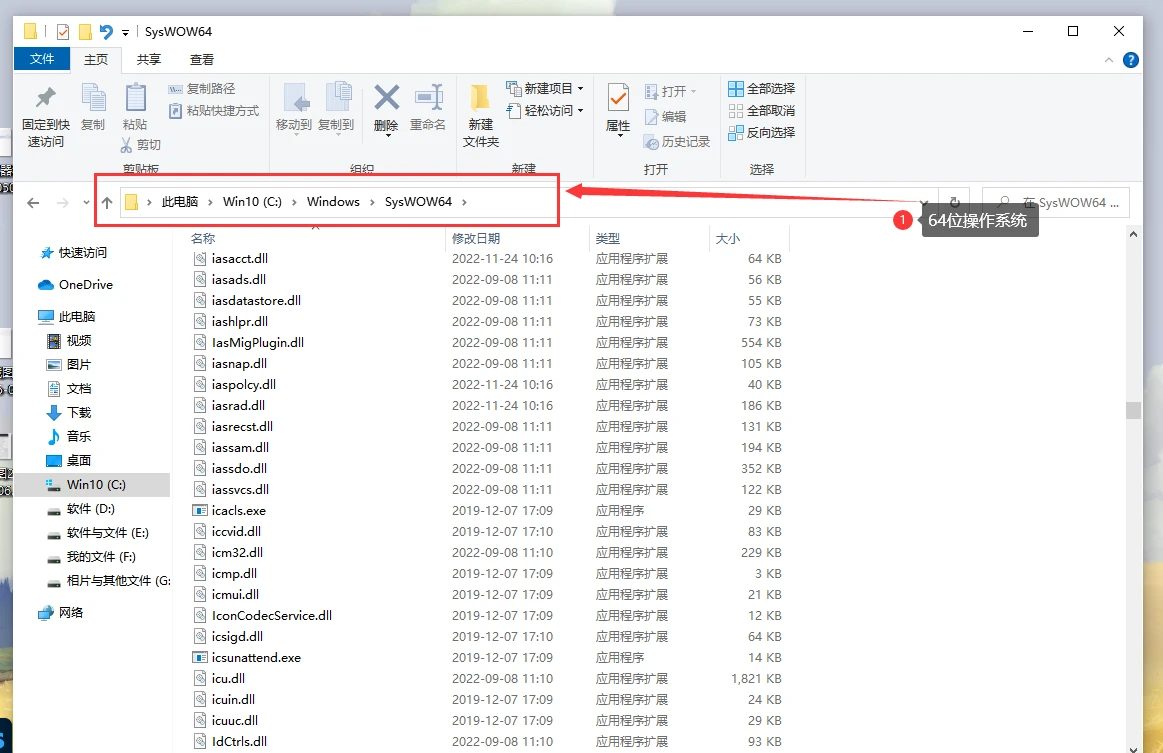Collapse the ribbon with the chevron arrow
The height and width of the screenshot is (753, 1163).
point(1108,59)
